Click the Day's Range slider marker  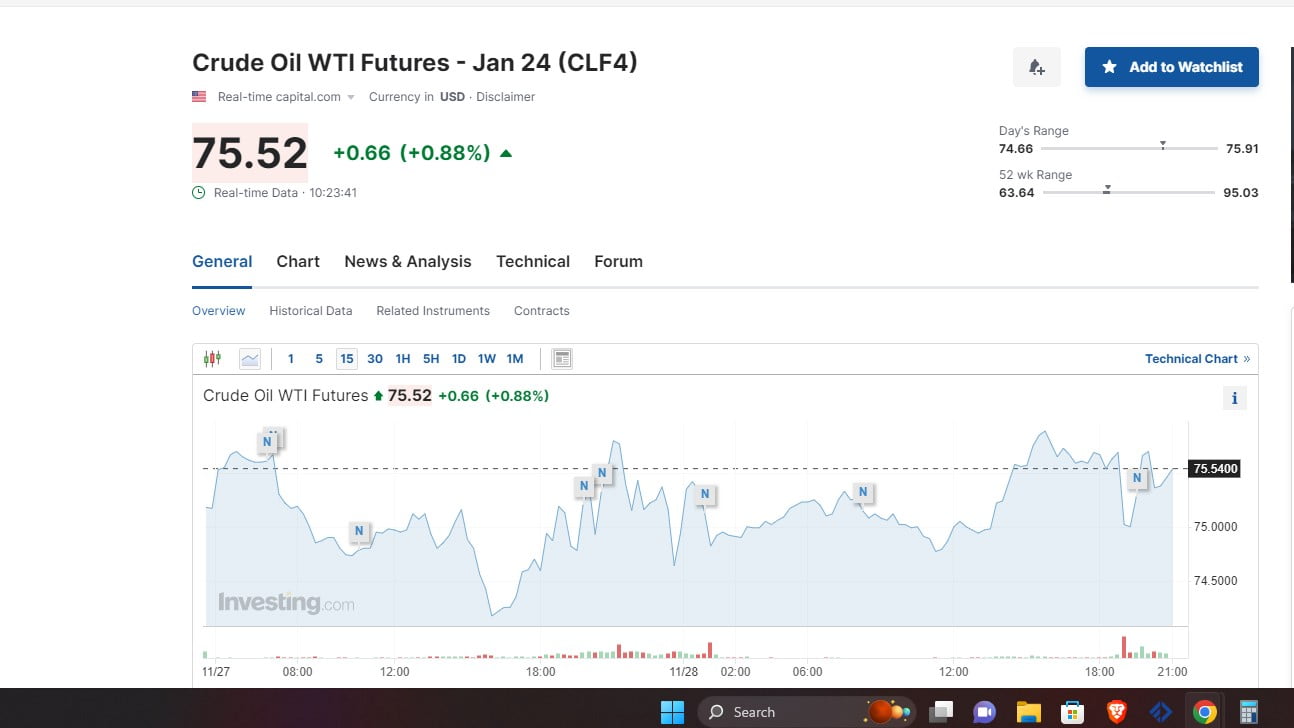point(1162,145)
